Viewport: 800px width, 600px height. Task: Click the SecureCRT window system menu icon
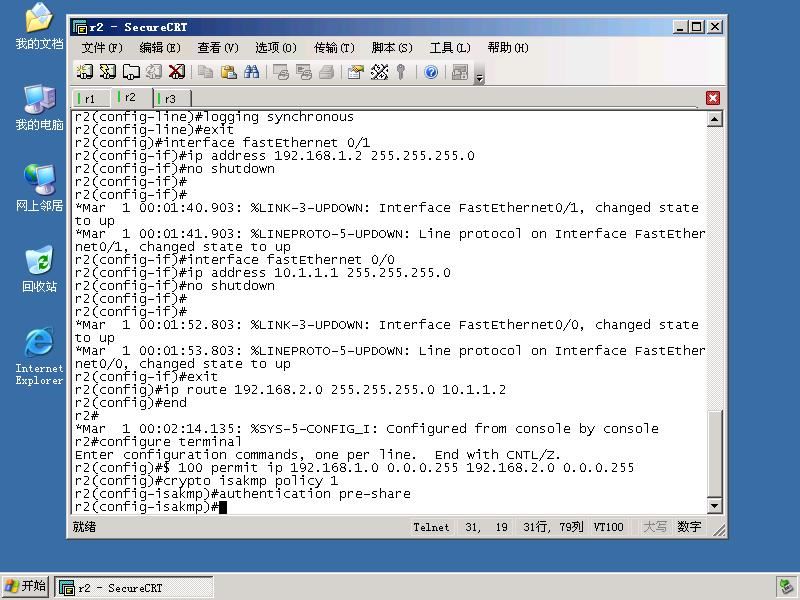point(80,27)
